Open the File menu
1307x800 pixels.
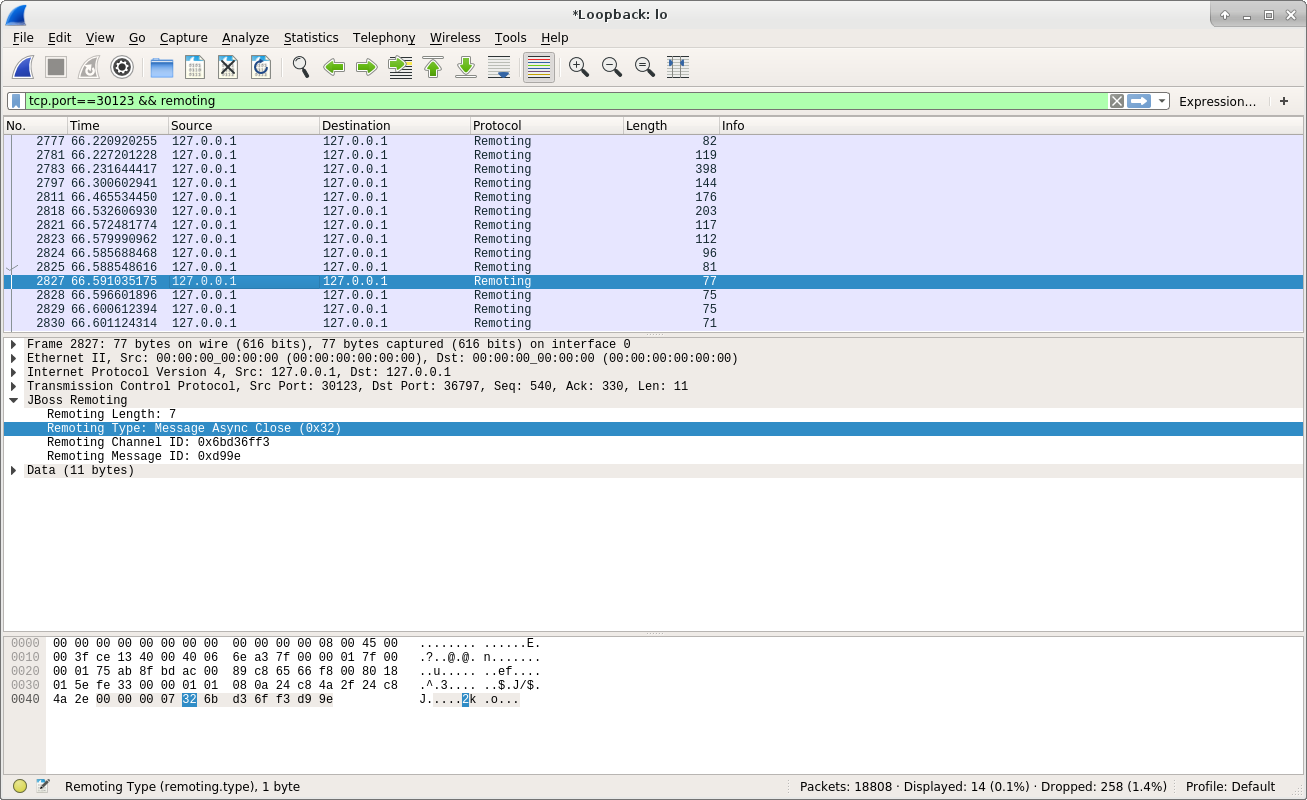23,37
